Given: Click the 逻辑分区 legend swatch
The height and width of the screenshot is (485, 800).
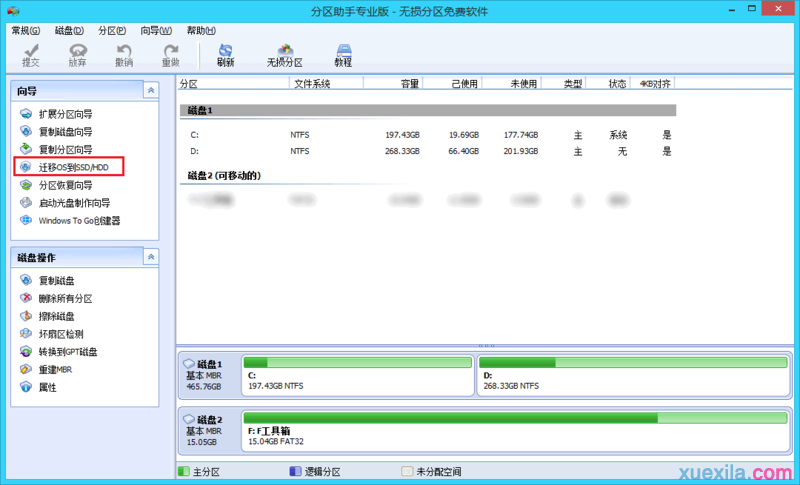Looking at the screenshot, I should point(295,471).
